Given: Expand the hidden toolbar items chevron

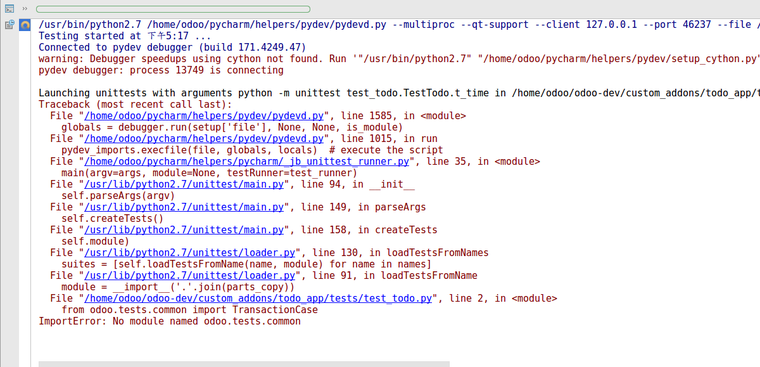Looking at the screenshot, I should point(25,9).
